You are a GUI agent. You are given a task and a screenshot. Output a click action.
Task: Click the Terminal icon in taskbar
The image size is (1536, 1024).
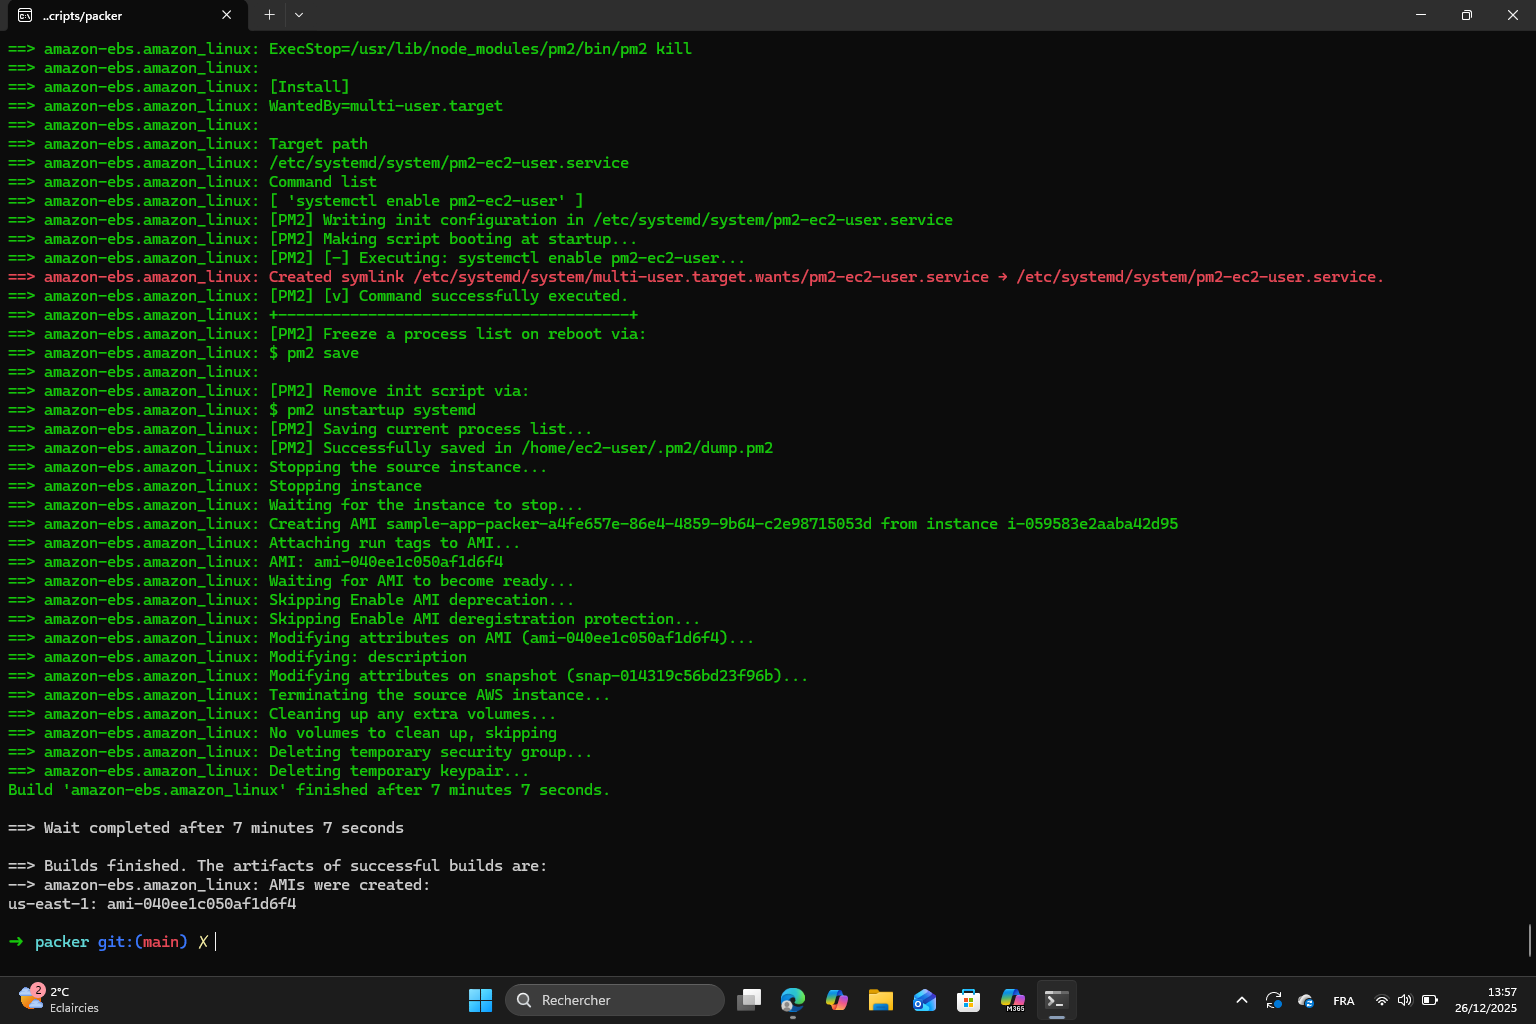[x=1057, y=1000]
